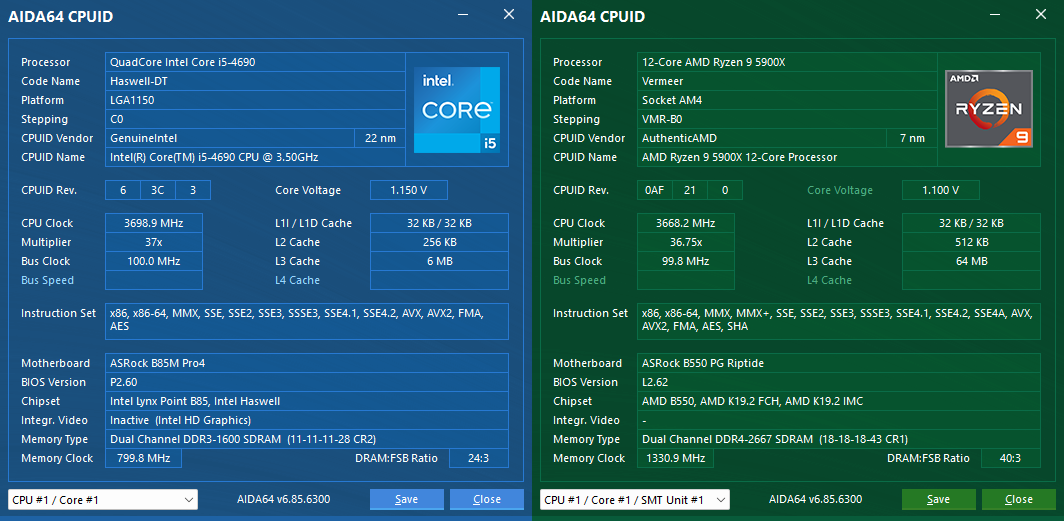Click the 'LGA1150' platform value
The width and height of the screenshot is (1064, 521).
tap(255, 100)
